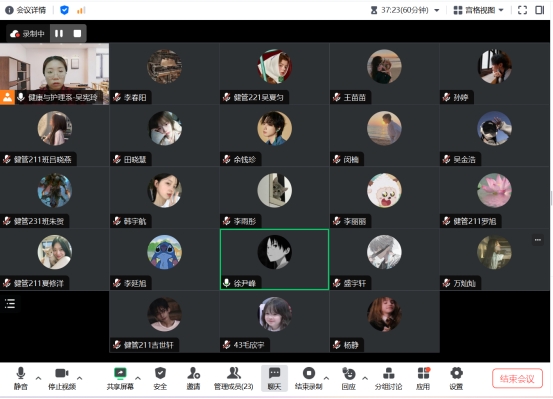553x399 pixels.
Task: Open 分组讨论 breakout rooms
Action: click(x=388, y=378)
